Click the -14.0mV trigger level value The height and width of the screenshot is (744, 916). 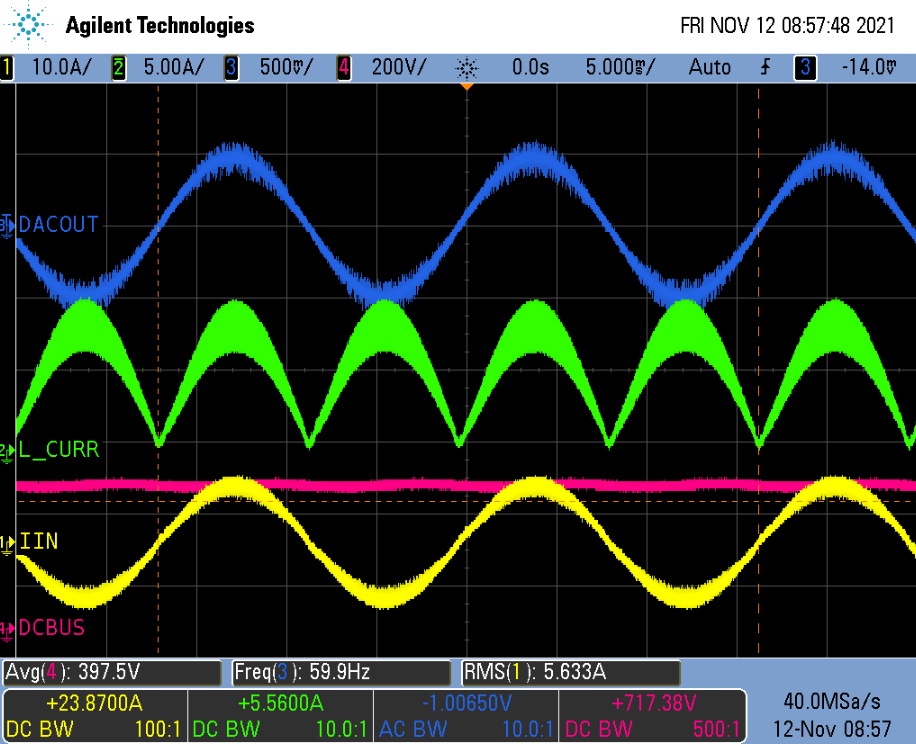click(866, 68)
